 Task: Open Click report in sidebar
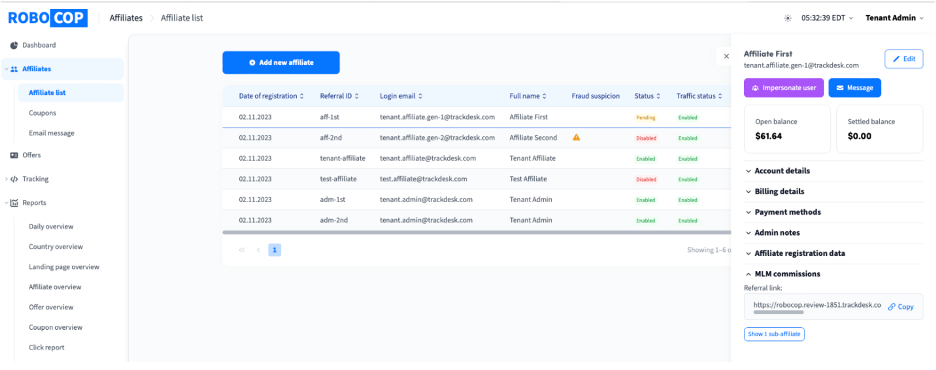tap(47, 347)
